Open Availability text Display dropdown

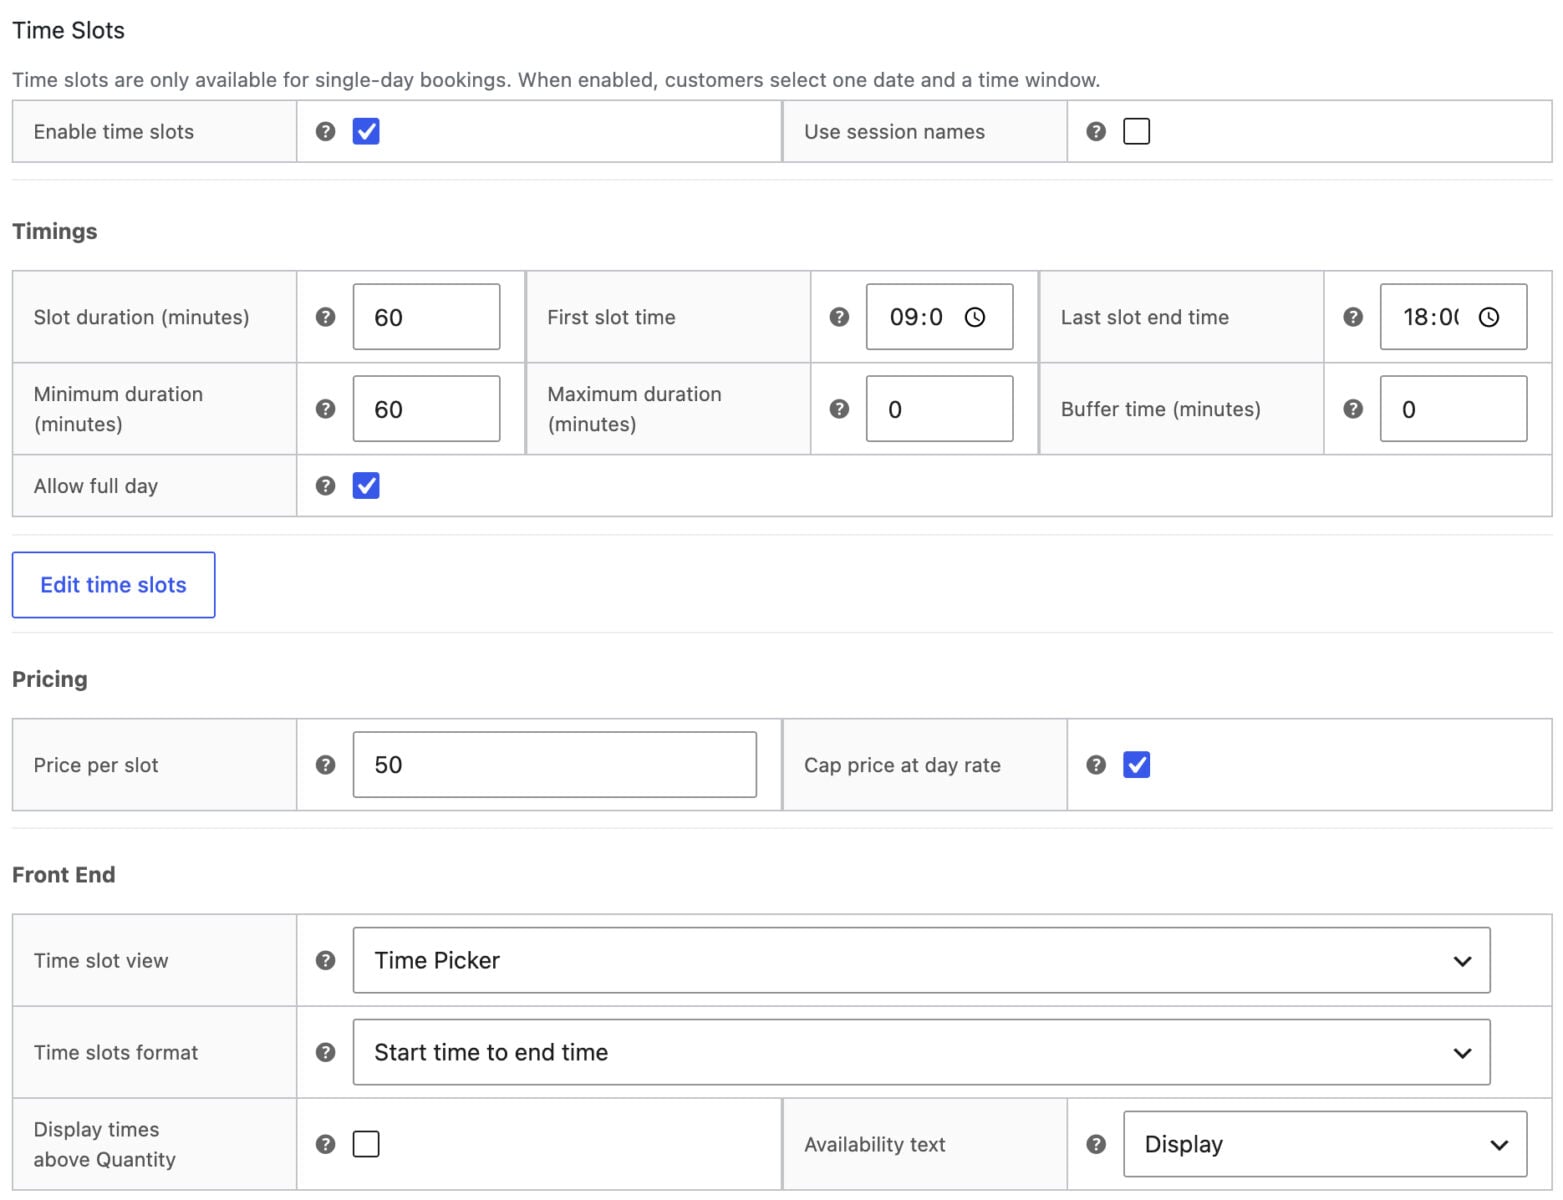click(1325, 1144)
